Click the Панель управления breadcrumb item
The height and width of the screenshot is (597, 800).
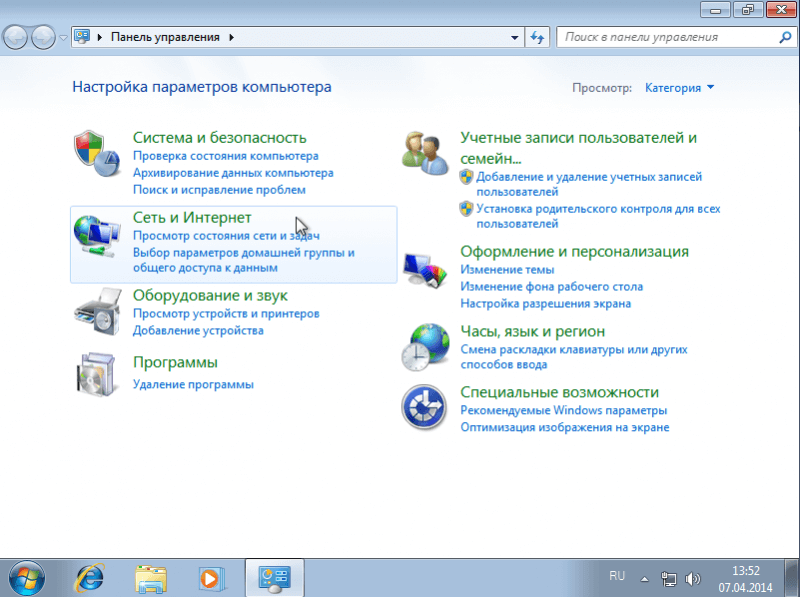tap(164, 37)
